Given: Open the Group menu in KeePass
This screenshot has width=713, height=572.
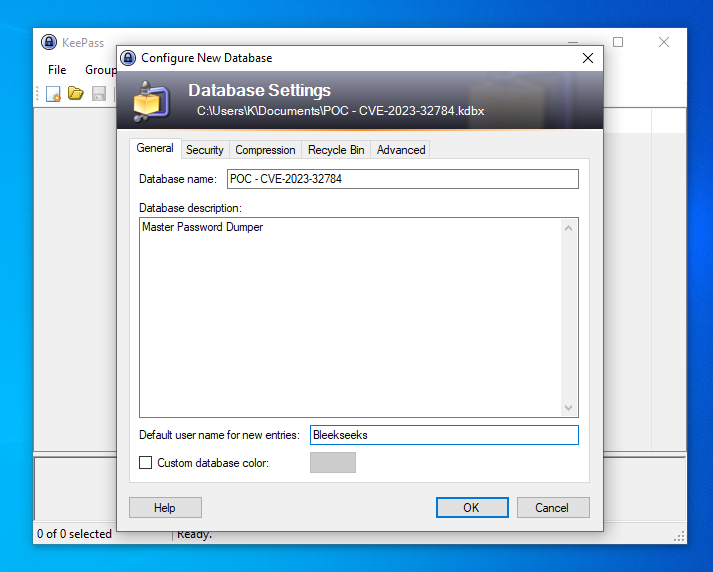Looking at the screenshot, I should pyautogui.click(x=101, y=70).
